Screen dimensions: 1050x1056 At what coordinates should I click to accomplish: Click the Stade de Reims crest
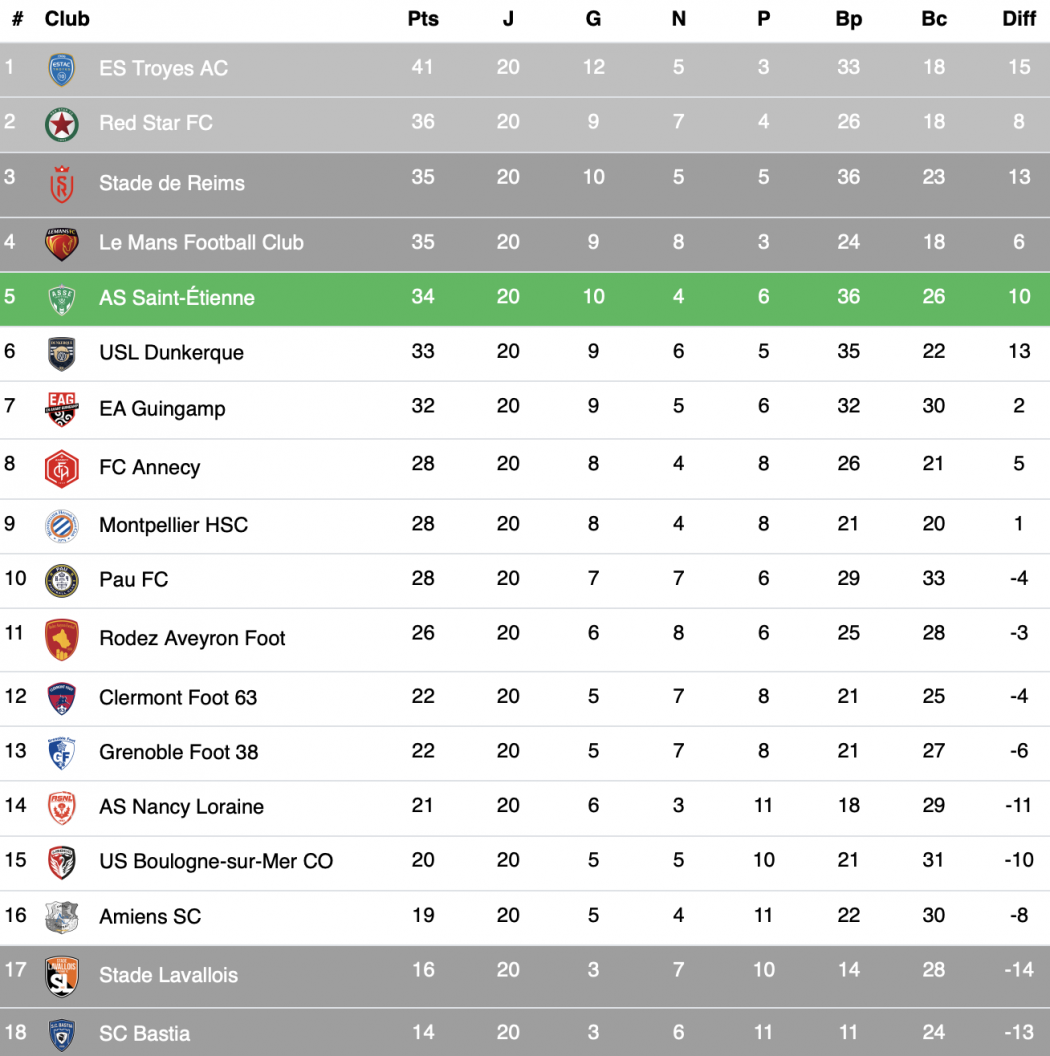click(62, 184)
